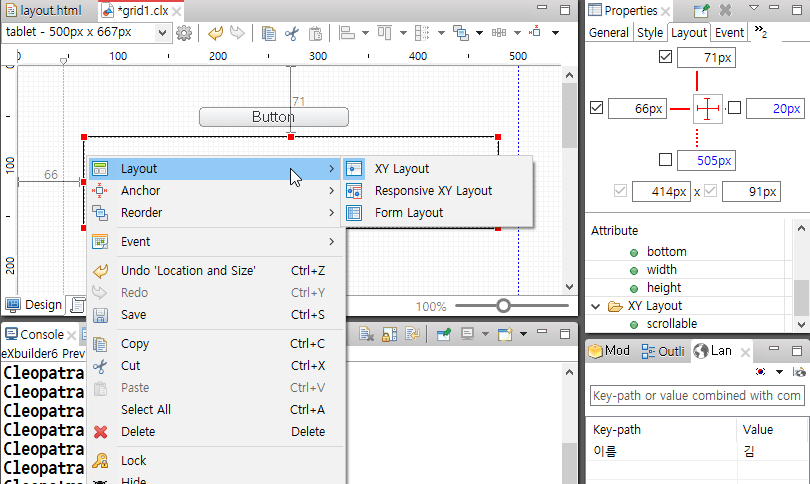Choose Form Layout from the submenu
Image resolution: width=810 pixels, height=484 pixels.
pos(437,213)
